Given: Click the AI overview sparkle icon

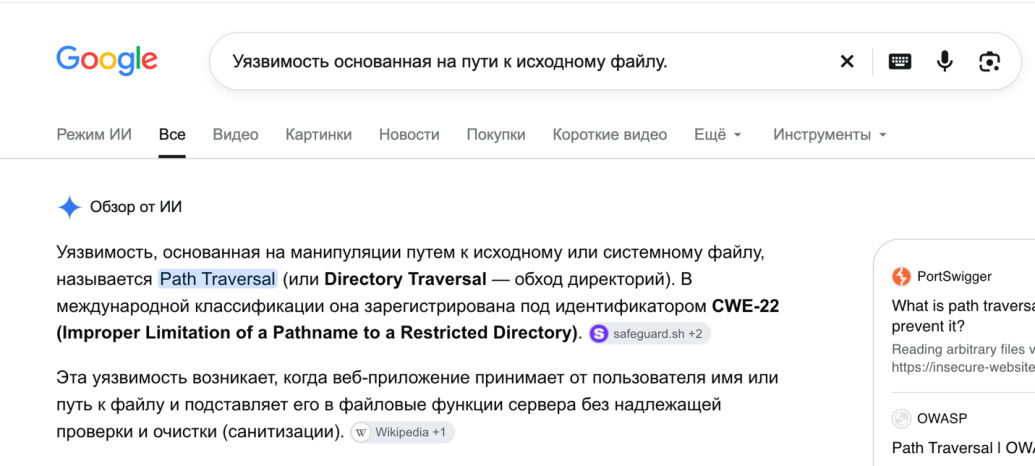Looking at the screenshot, I should pos(69,207).
